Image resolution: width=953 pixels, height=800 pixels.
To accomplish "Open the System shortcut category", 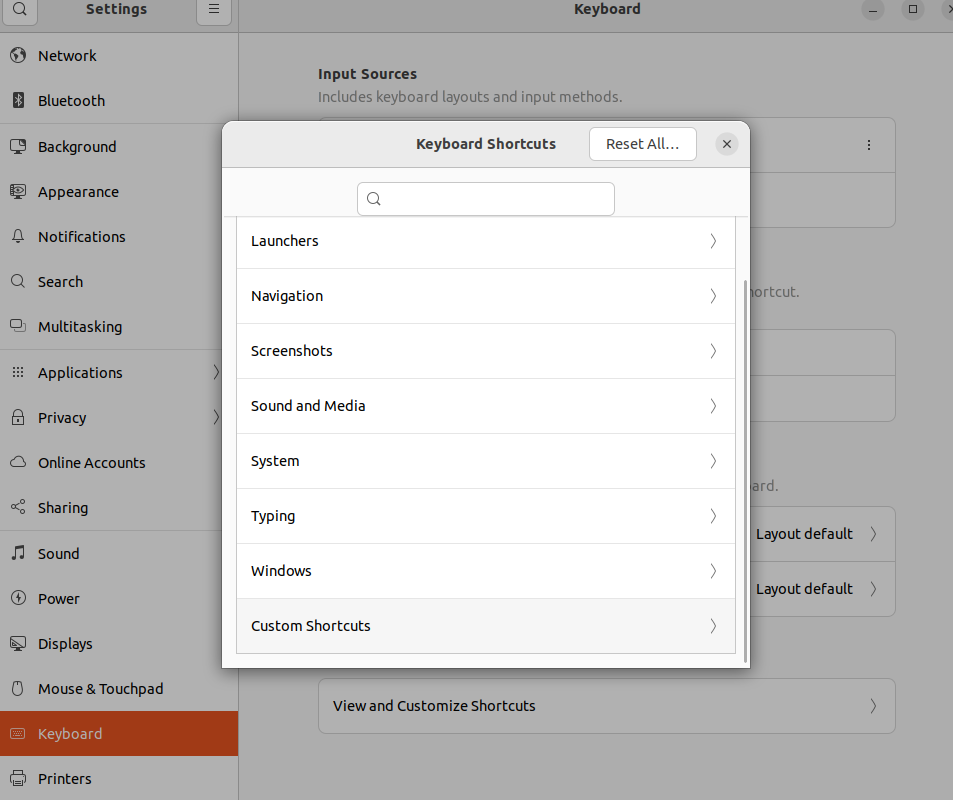I will pos(486,461).
